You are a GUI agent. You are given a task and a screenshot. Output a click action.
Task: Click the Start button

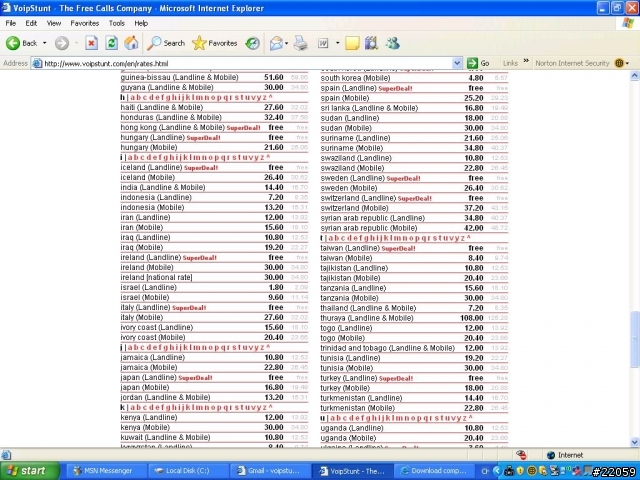[29, 471]
